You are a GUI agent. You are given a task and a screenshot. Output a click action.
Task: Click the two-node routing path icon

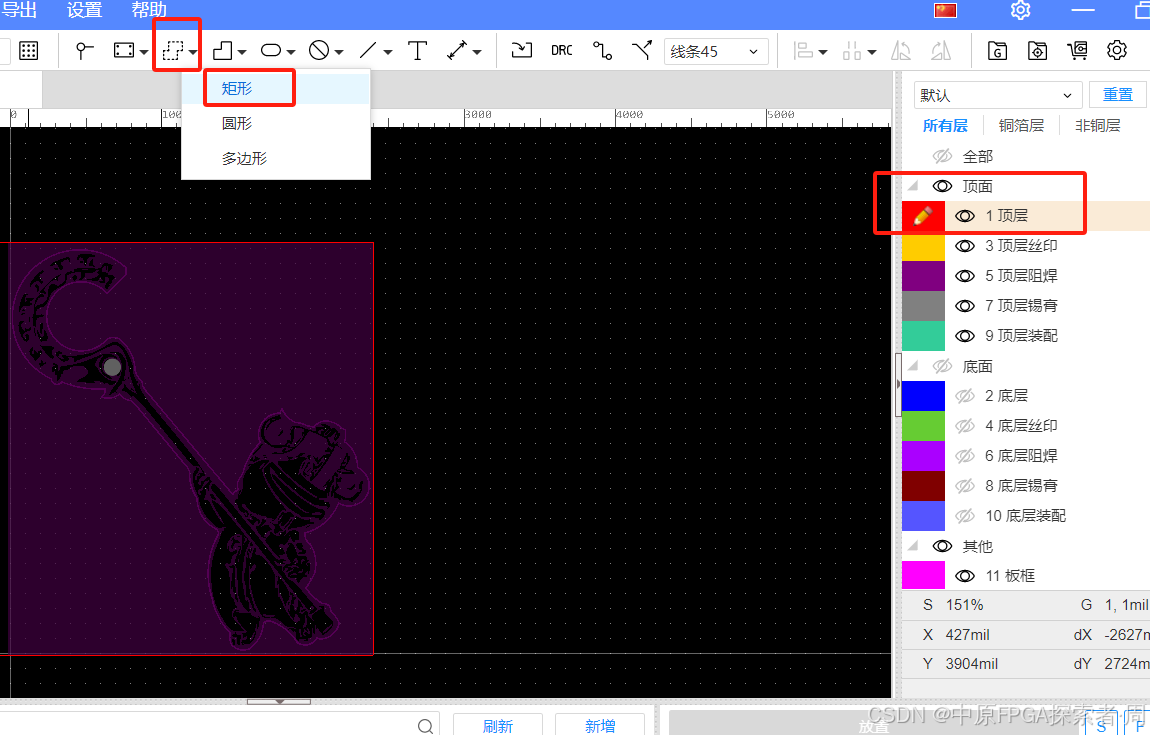602,51
